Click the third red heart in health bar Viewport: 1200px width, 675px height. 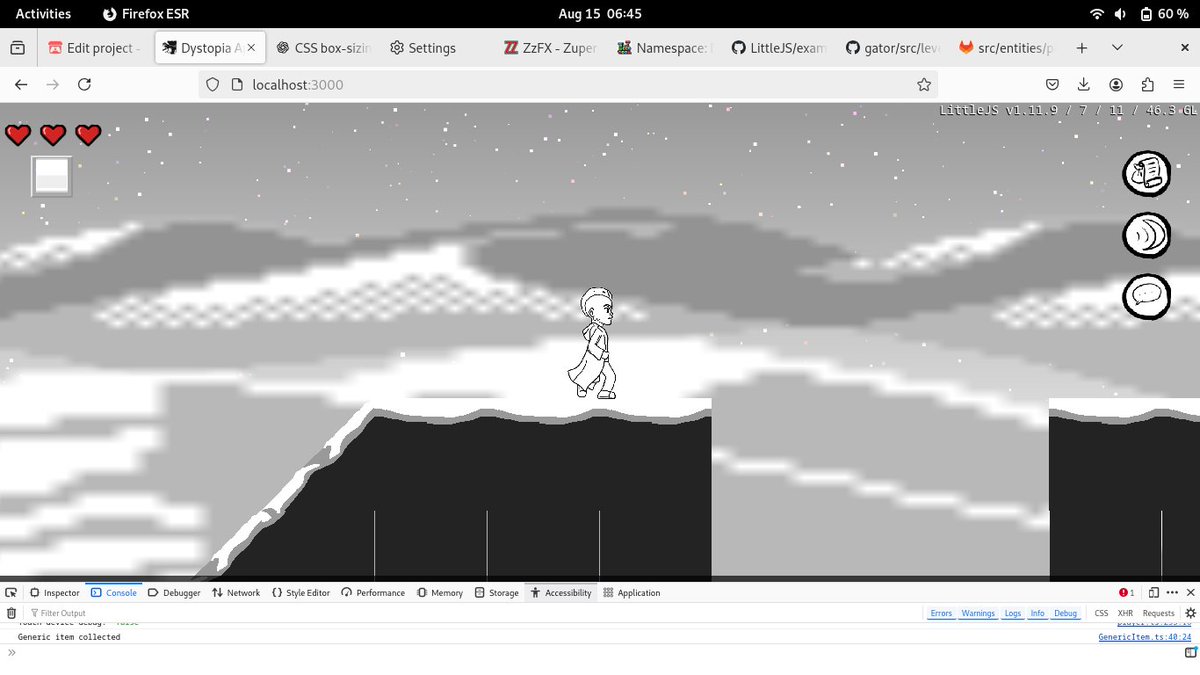click(x=89, y=135)
